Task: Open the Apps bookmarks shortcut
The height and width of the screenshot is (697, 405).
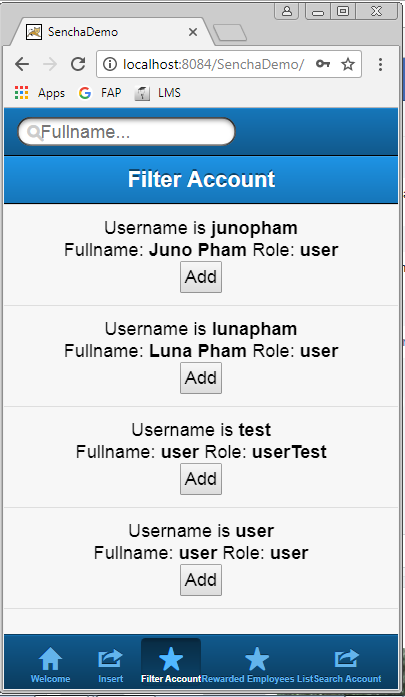Action: pos(40,93)
